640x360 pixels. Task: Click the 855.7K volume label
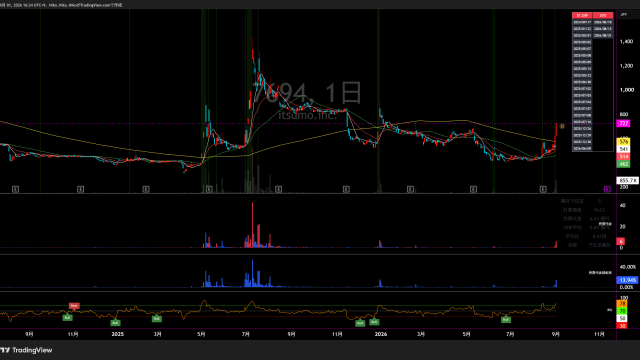[627, 180]
